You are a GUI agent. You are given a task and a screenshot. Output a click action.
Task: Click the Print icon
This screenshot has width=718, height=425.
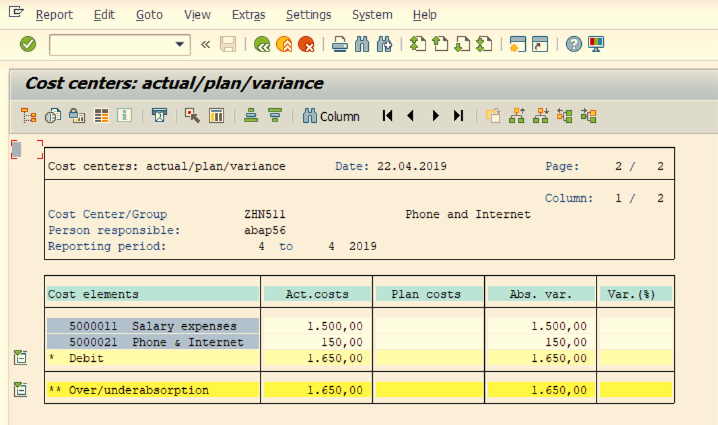pos(340,44)
